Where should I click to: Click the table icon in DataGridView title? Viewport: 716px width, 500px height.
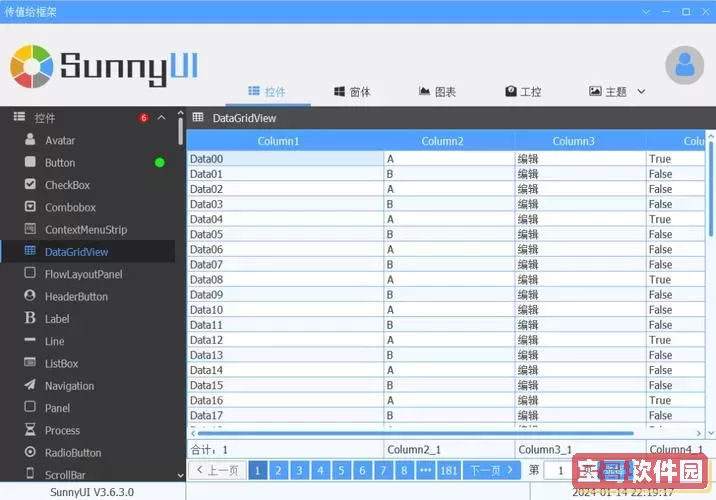(x=198, y=117)
